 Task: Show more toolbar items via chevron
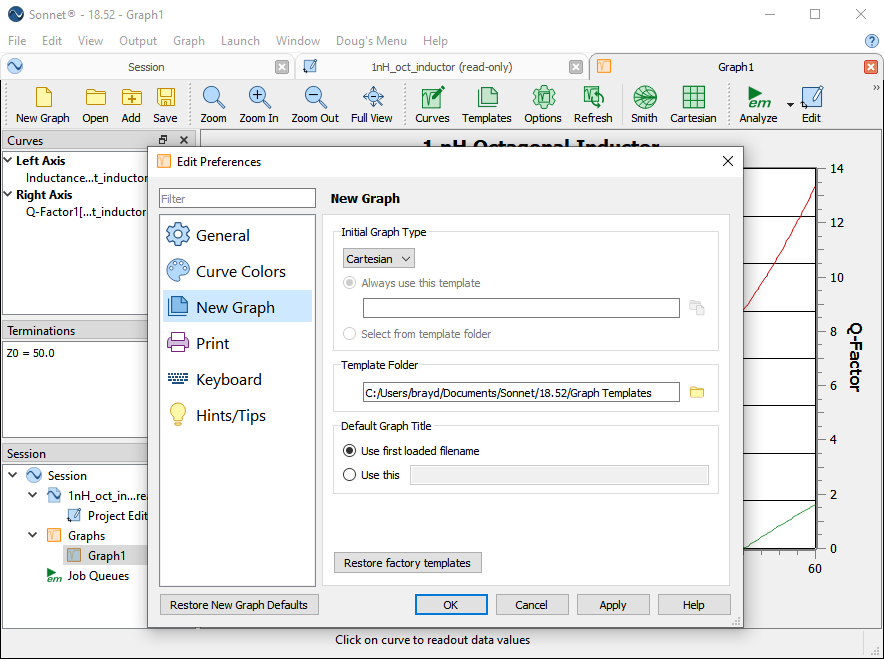tap(876, 87)
